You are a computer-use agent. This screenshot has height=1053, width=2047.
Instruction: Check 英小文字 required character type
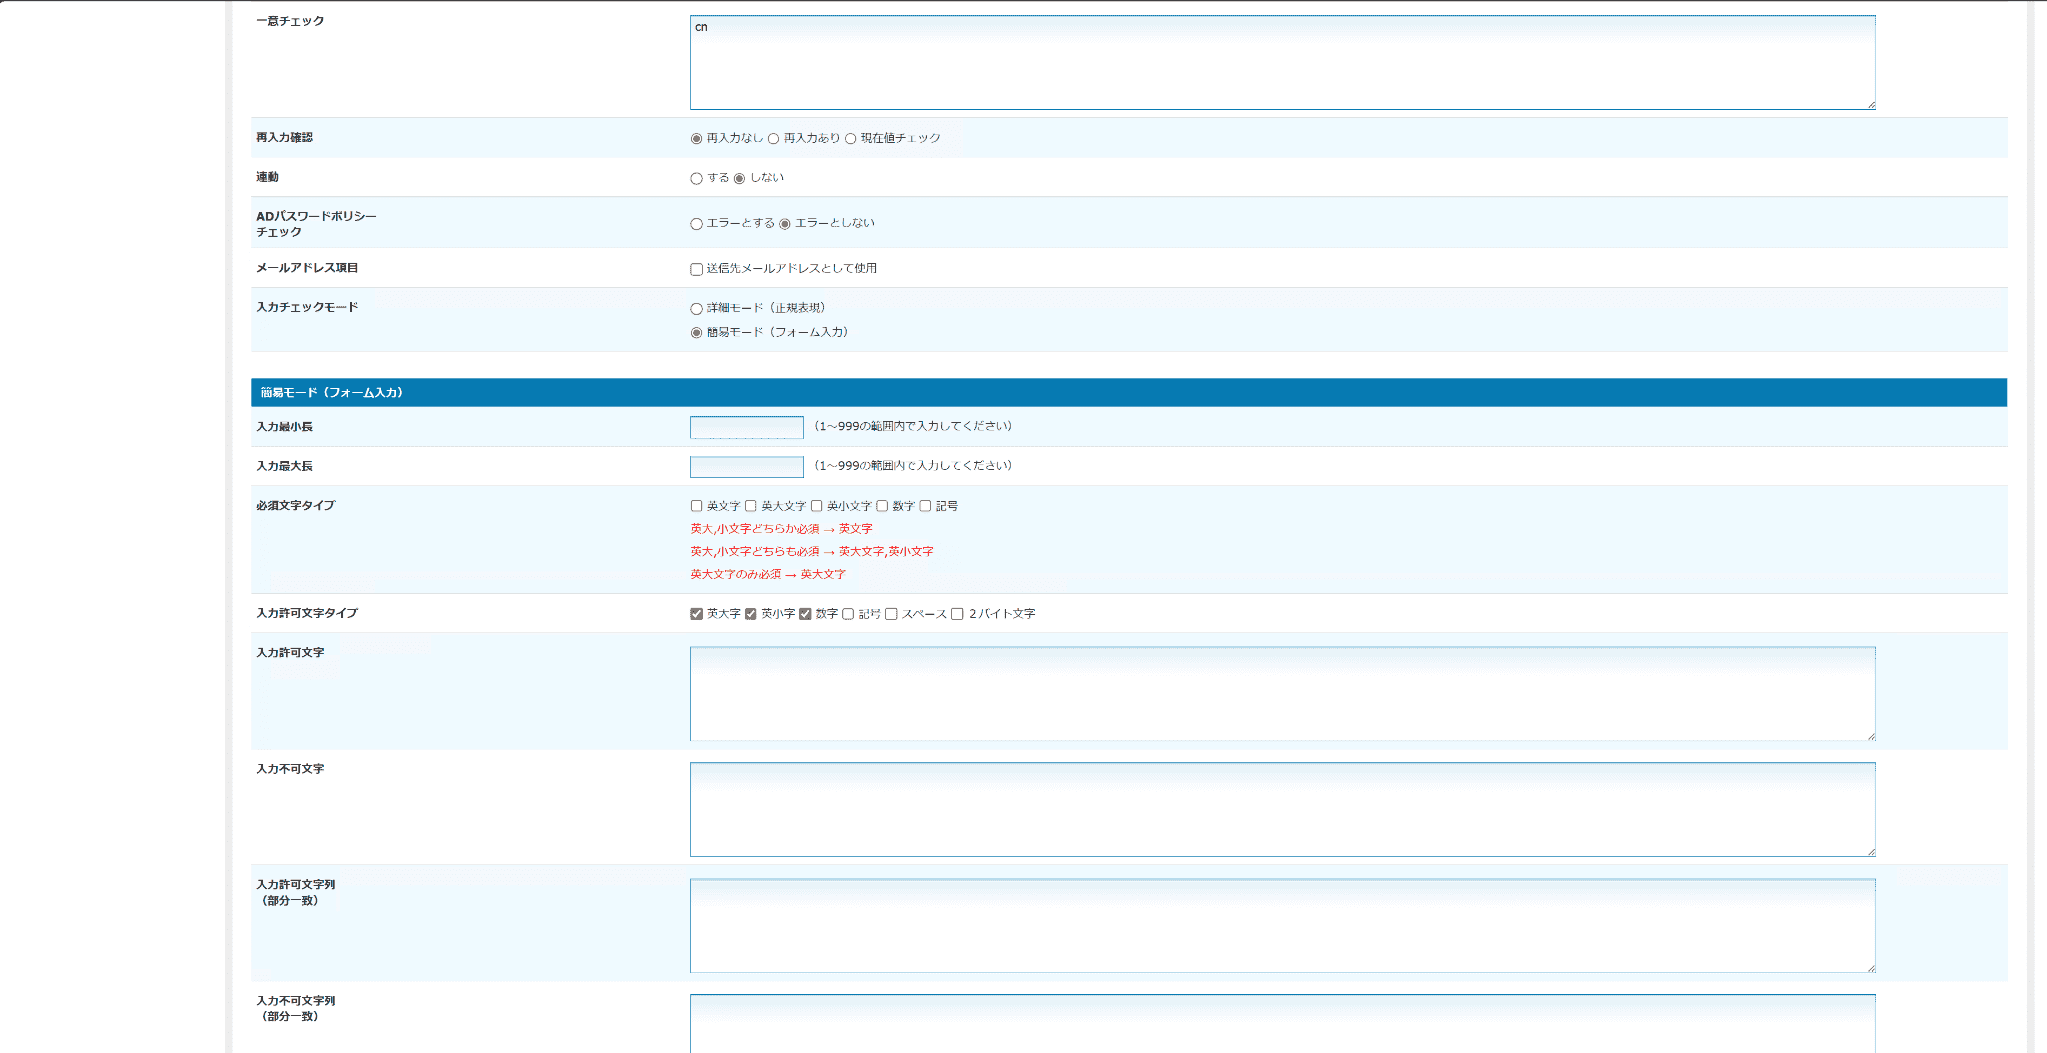click(817, 506)
